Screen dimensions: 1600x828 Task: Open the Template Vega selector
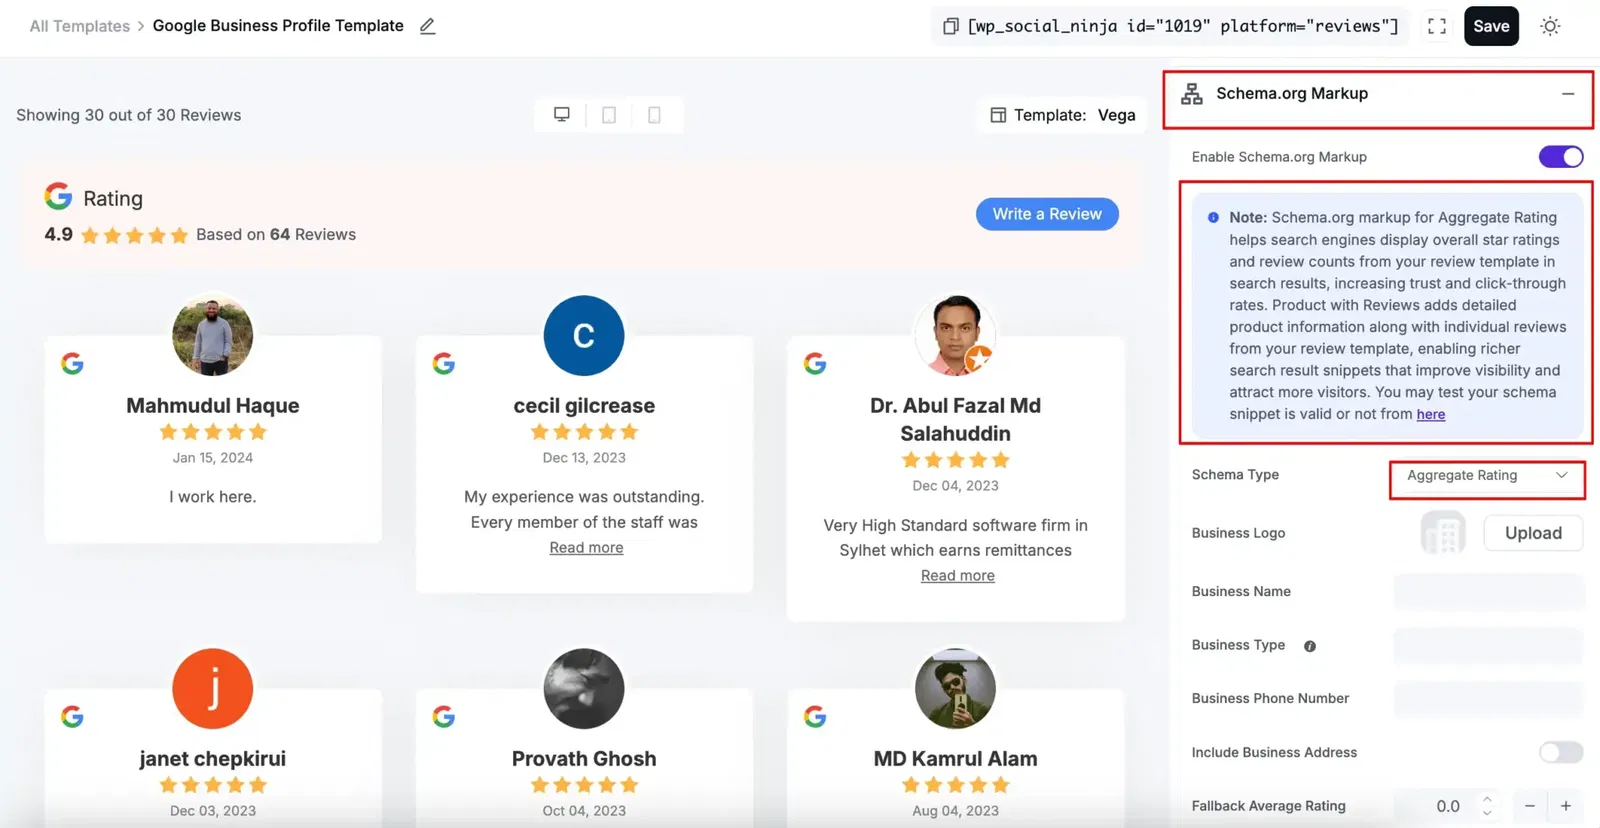pyautogui.click(x=1062, y=115)
